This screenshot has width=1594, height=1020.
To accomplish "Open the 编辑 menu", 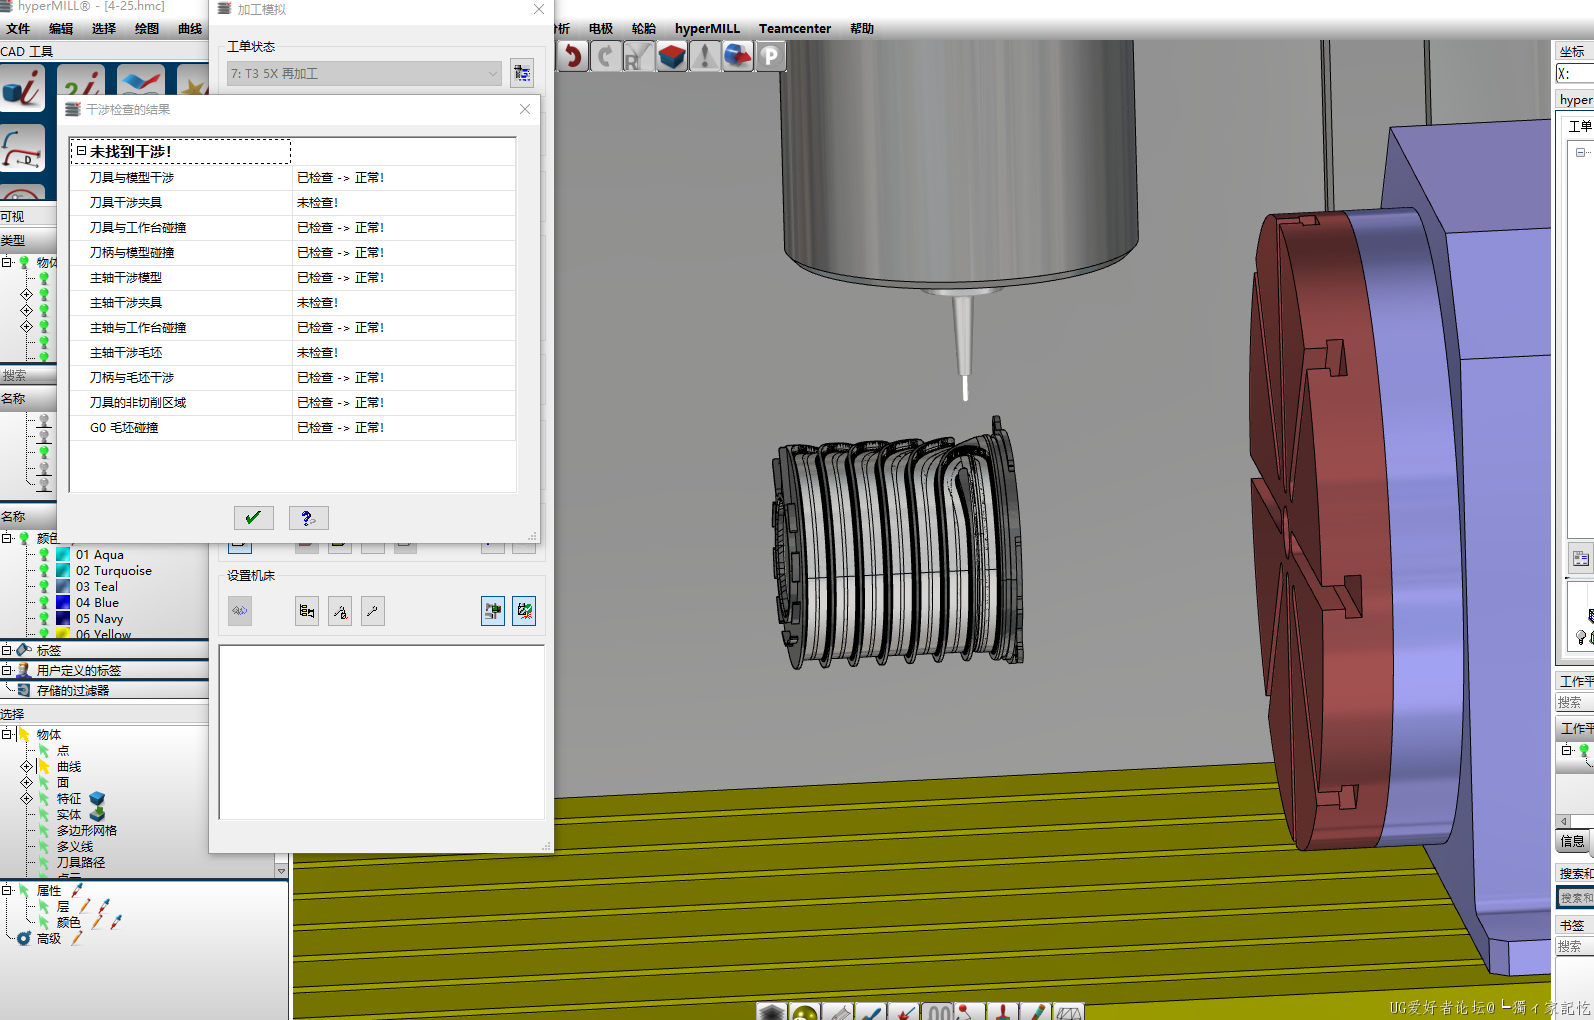I will click(x=61, y=28).
